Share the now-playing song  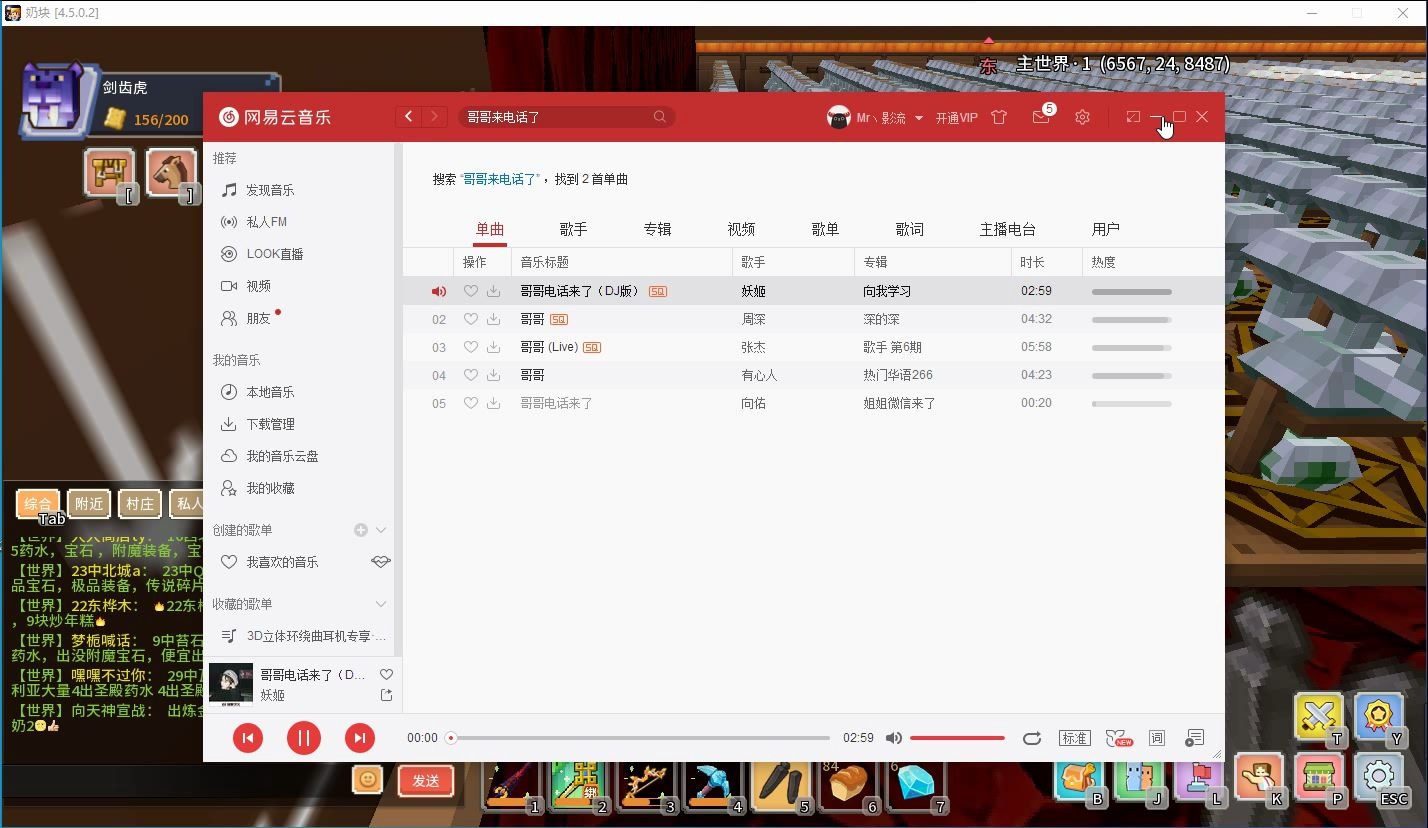386,695
